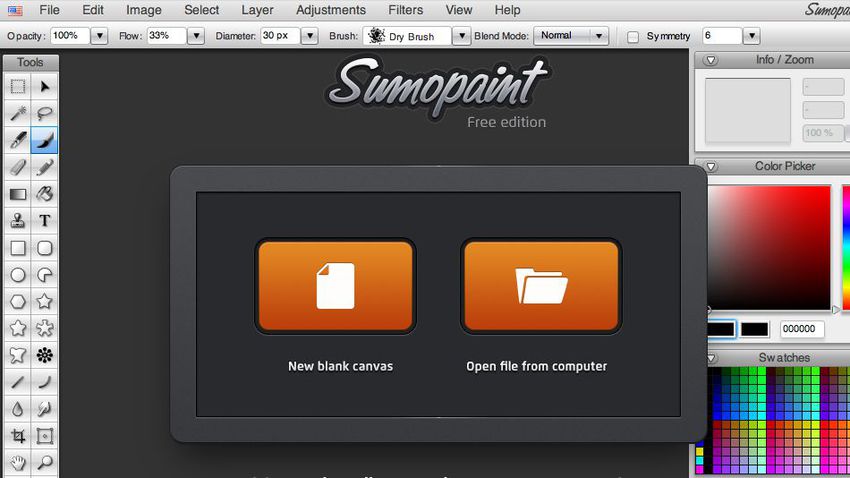The width and height of the screenshot is (850, 478).
Task: Select the Free Transform tool
Action: pyautogui.click(x=44, y=436)
